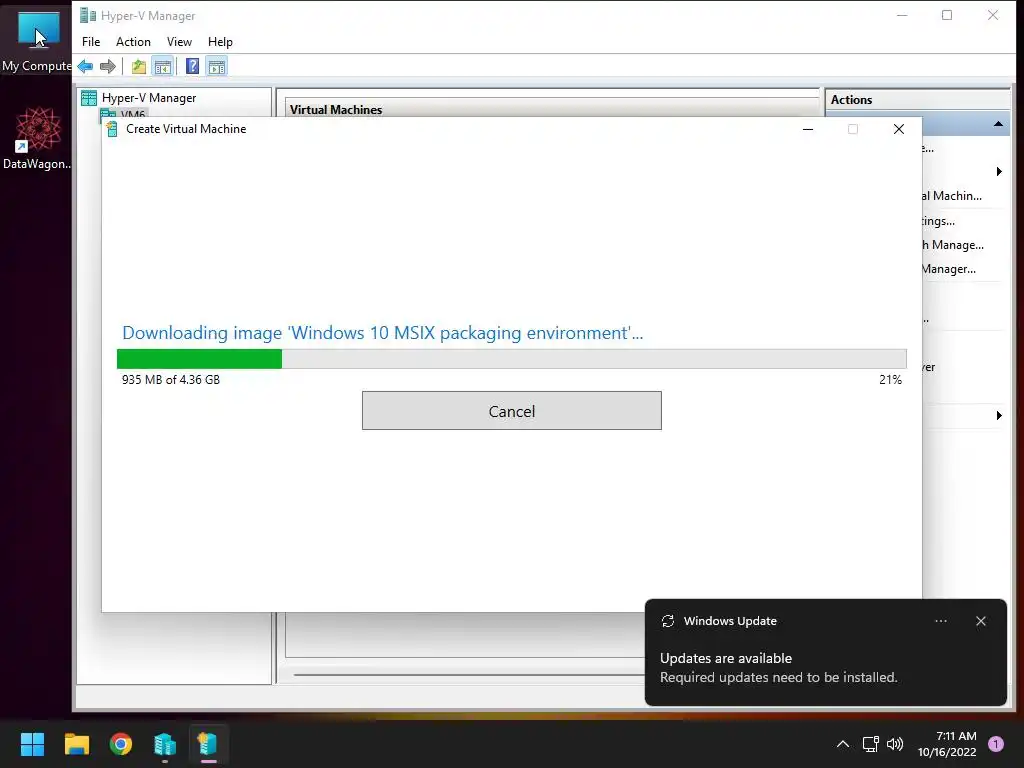Toggle the Show/Hide Console Tree toolbar icon
The image size is (1024, 768).
pos(163,67)
